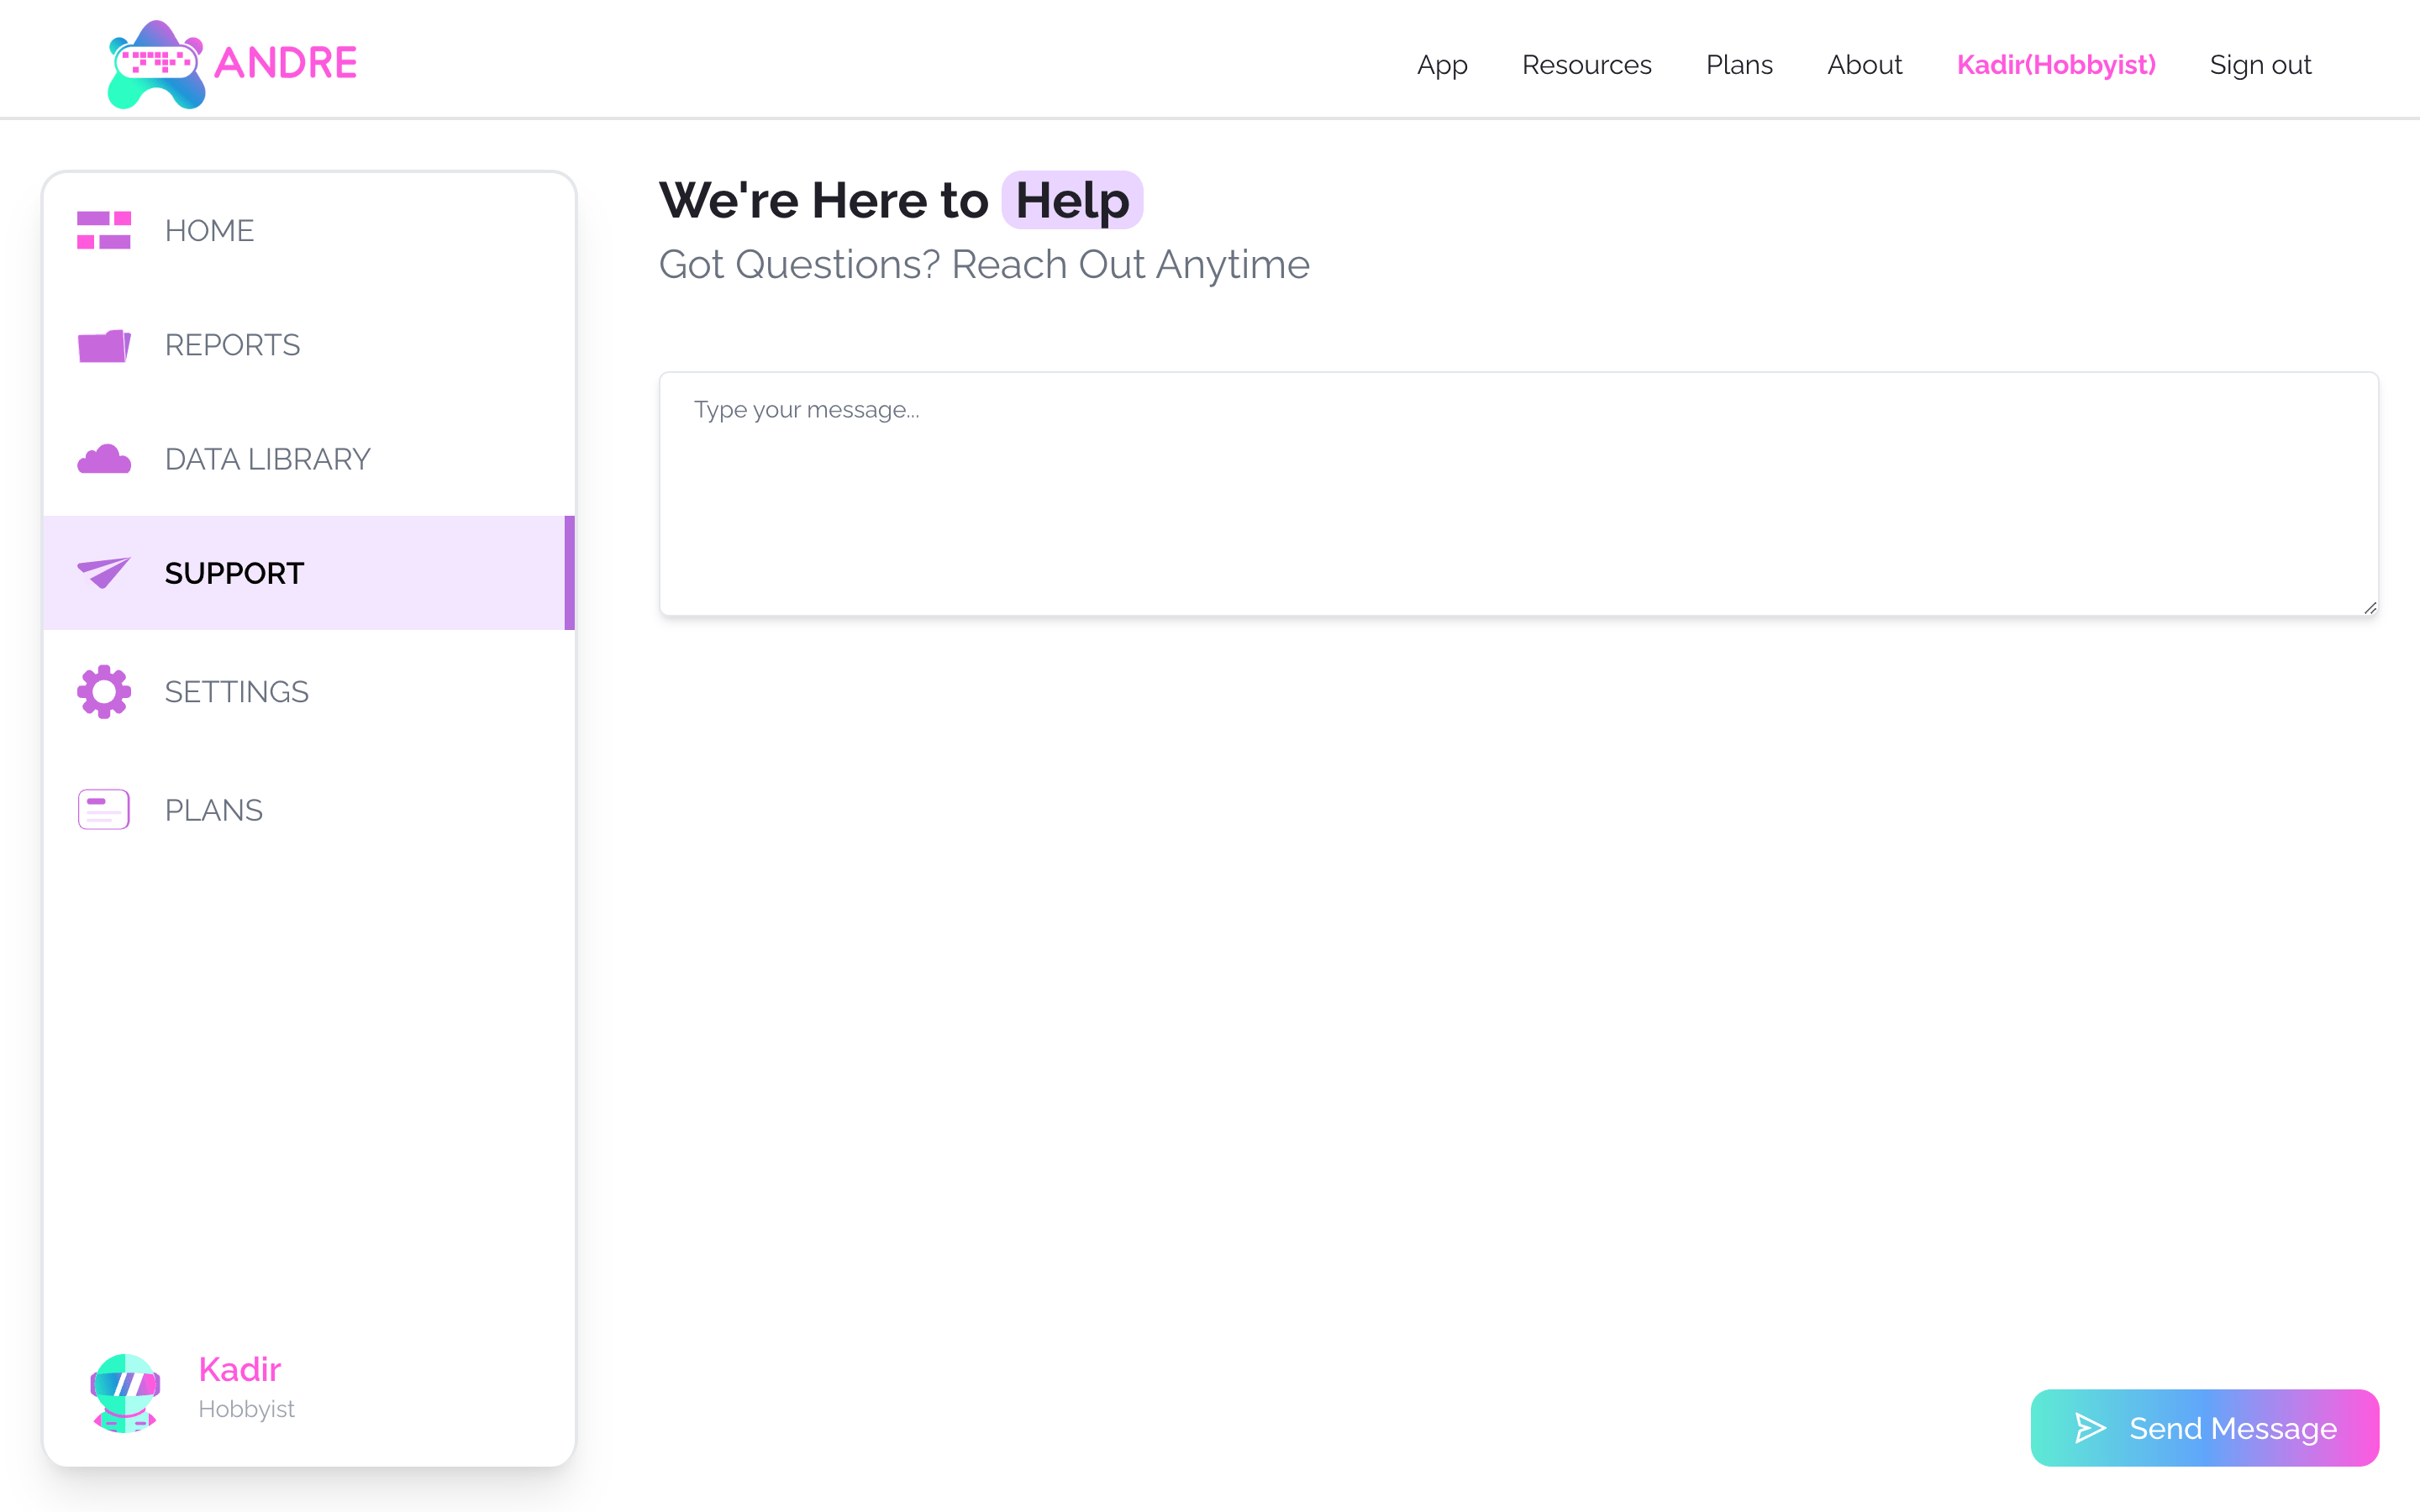Click the Settings gear icon

click(104, 691)
